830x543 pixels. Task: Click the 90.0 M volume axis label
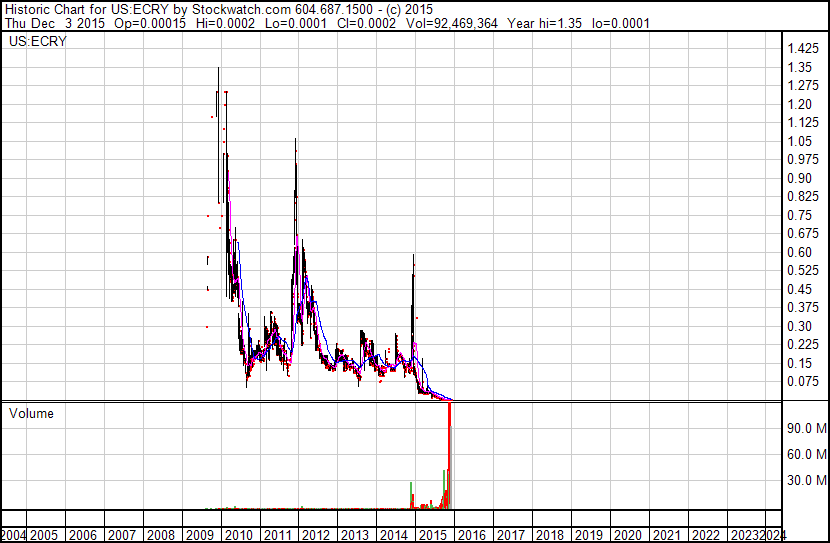[x=807, y=428]
